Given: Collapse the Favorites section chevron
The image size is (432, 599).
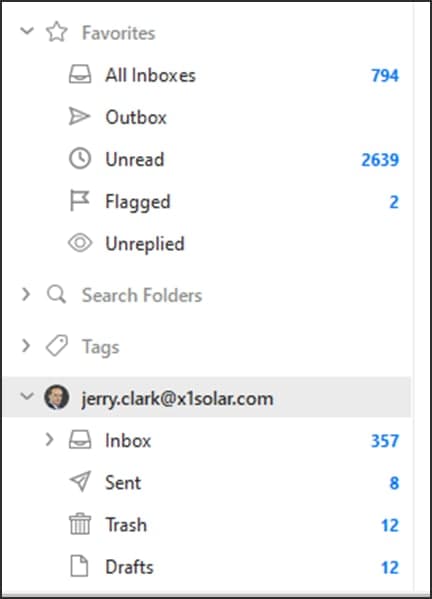Looking at the screenshot, I should coord(27,31).
